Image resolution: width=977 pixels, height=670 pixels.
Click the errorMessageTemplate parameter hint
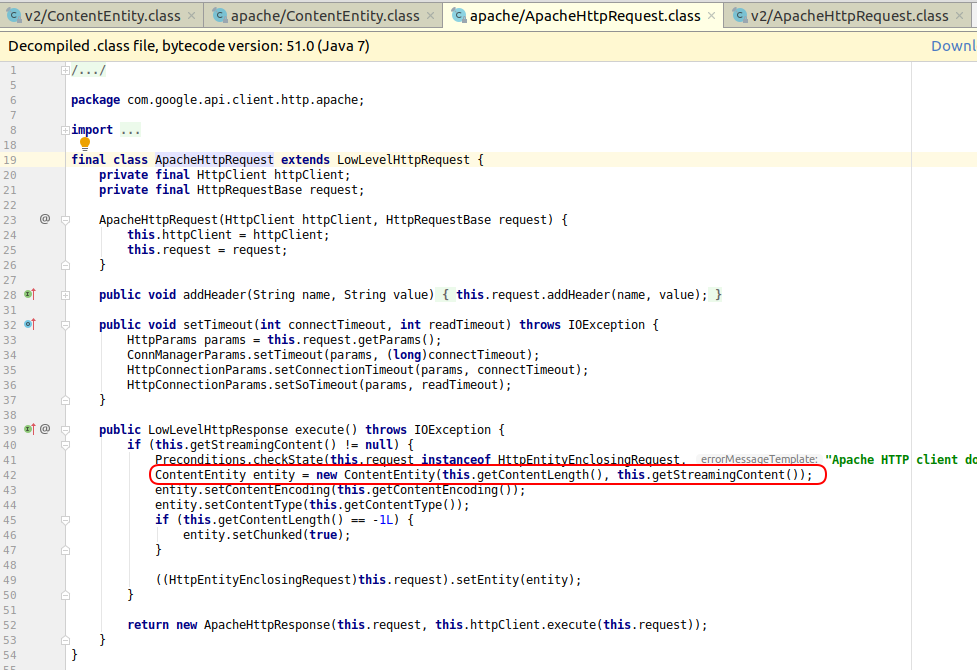(x=759, y=459)
